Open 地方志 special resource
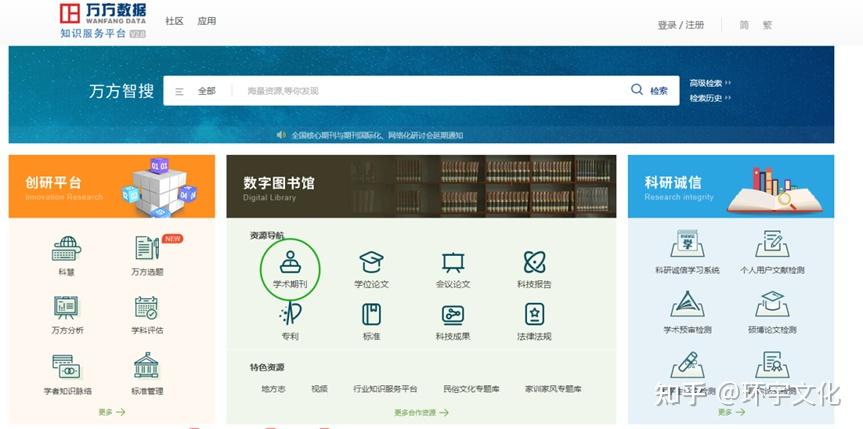The height and width of the screenshot is (429, 863). pyautogui.click(x=274, y=388)
